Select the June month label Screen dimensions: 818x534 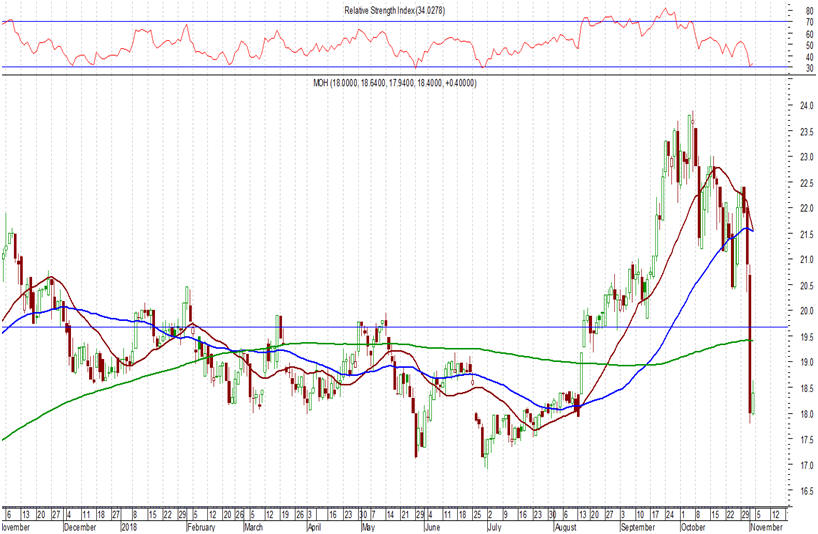tap(433, 524)
